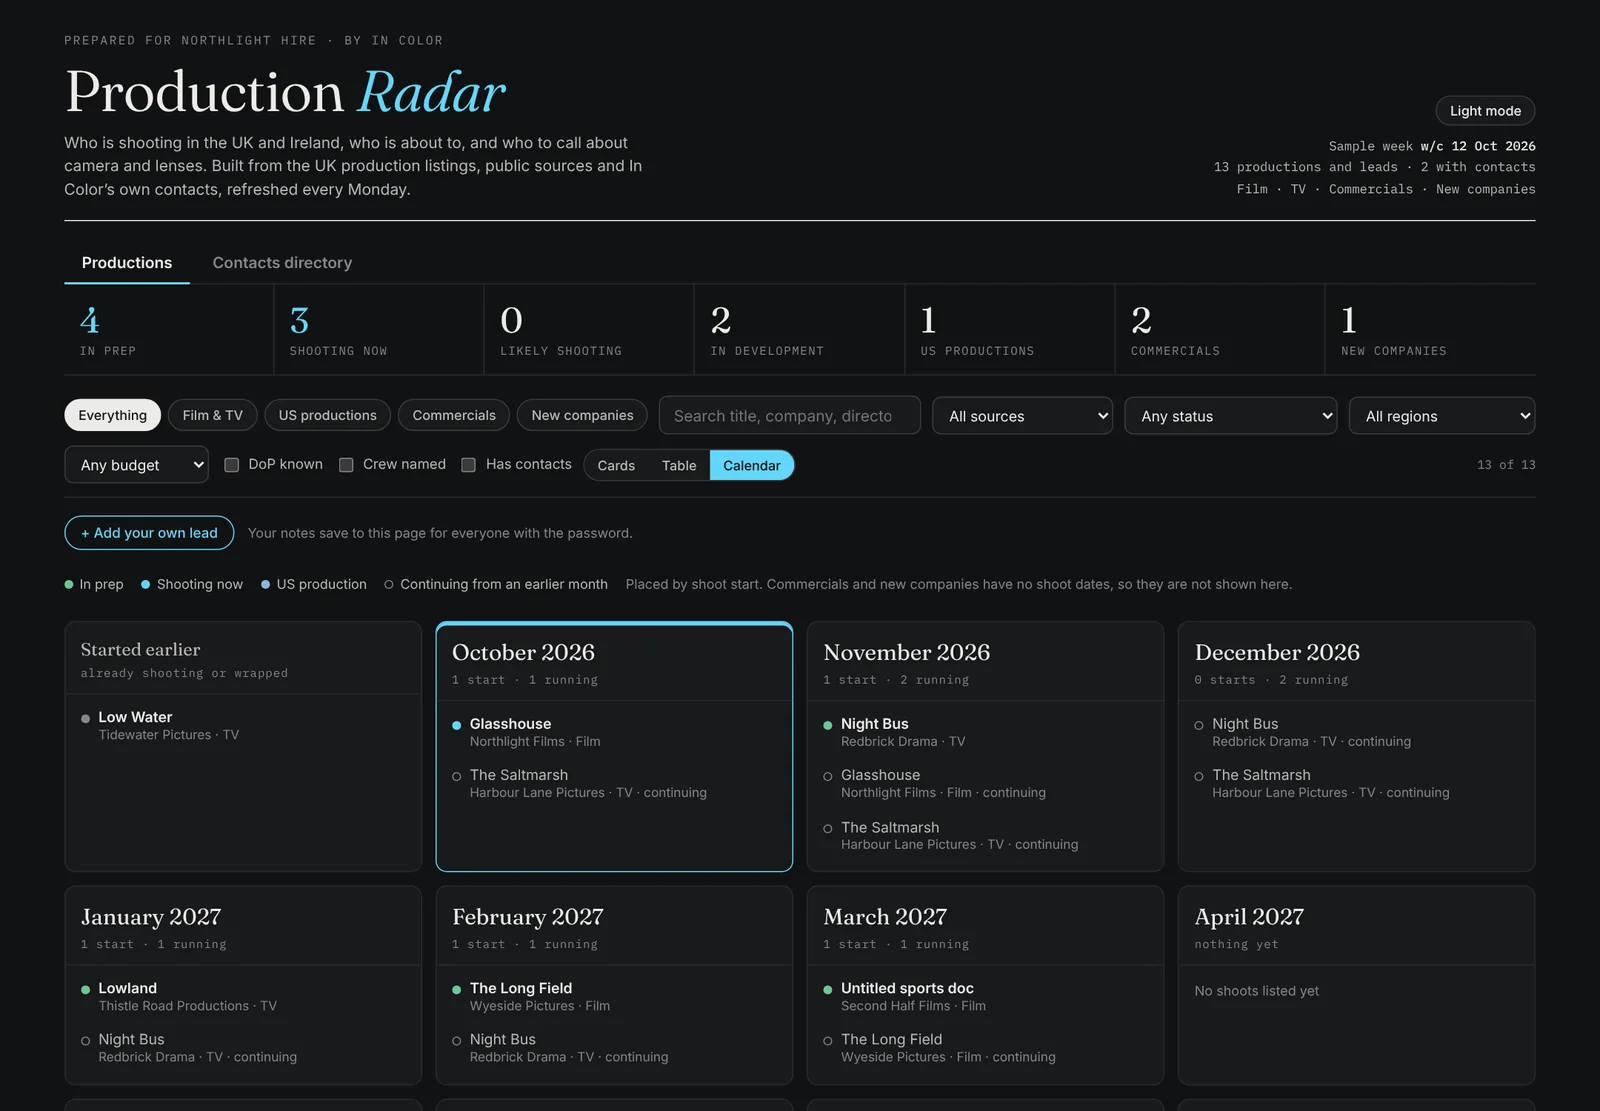Switch to Light mode

click(1485, 111)
